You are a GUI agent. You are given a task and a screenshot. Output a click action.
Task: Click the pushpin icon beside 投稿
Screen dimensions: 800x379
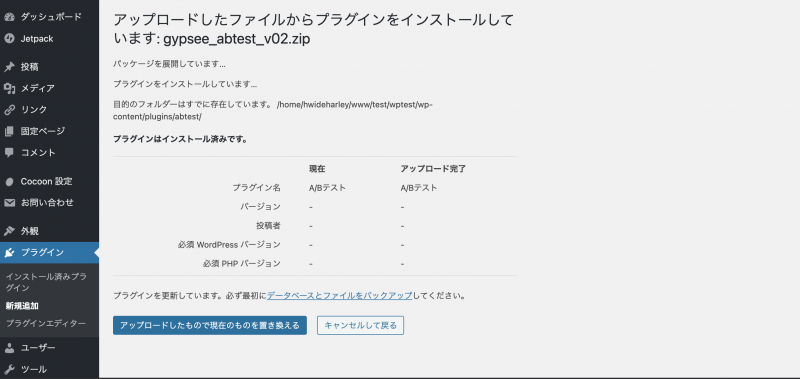[9, 67]
